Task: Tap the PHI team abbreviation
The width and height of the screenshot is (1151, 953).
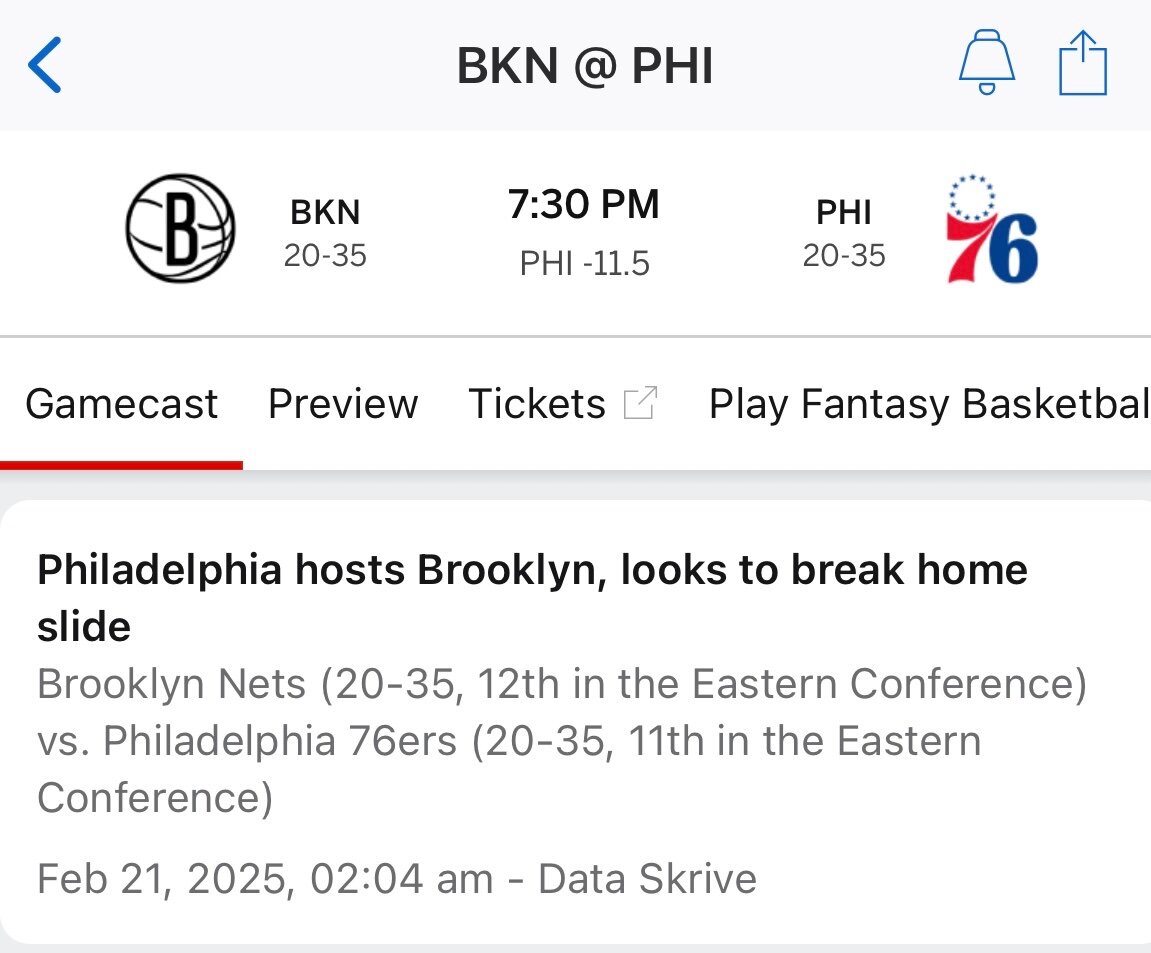Action: click(844, 212)
